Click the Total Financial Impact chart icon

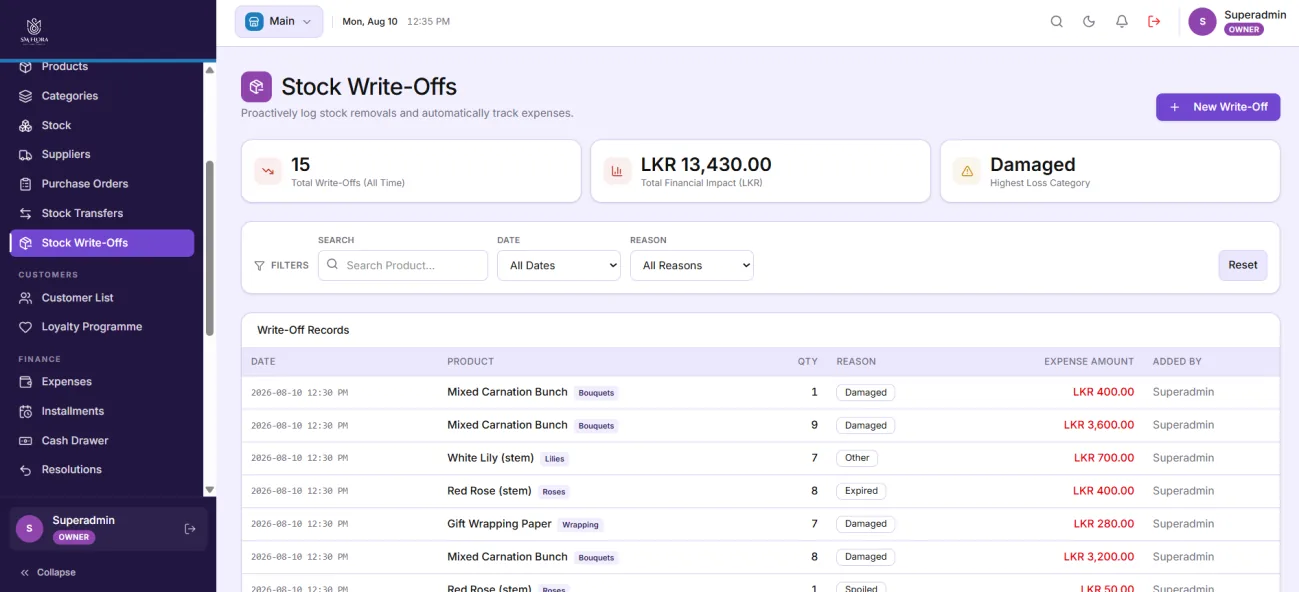point(617,171)
